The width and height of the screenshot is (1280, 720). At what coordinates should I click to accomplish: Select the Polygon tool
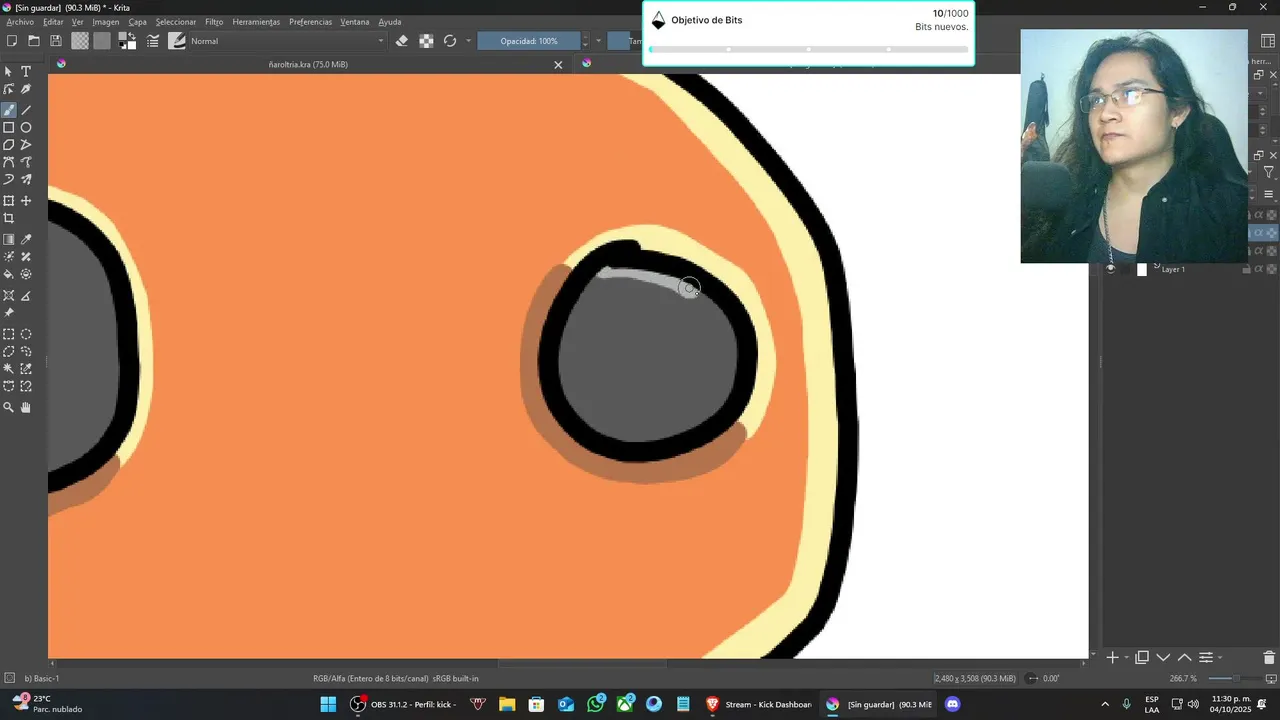click(x=9, y=145)
